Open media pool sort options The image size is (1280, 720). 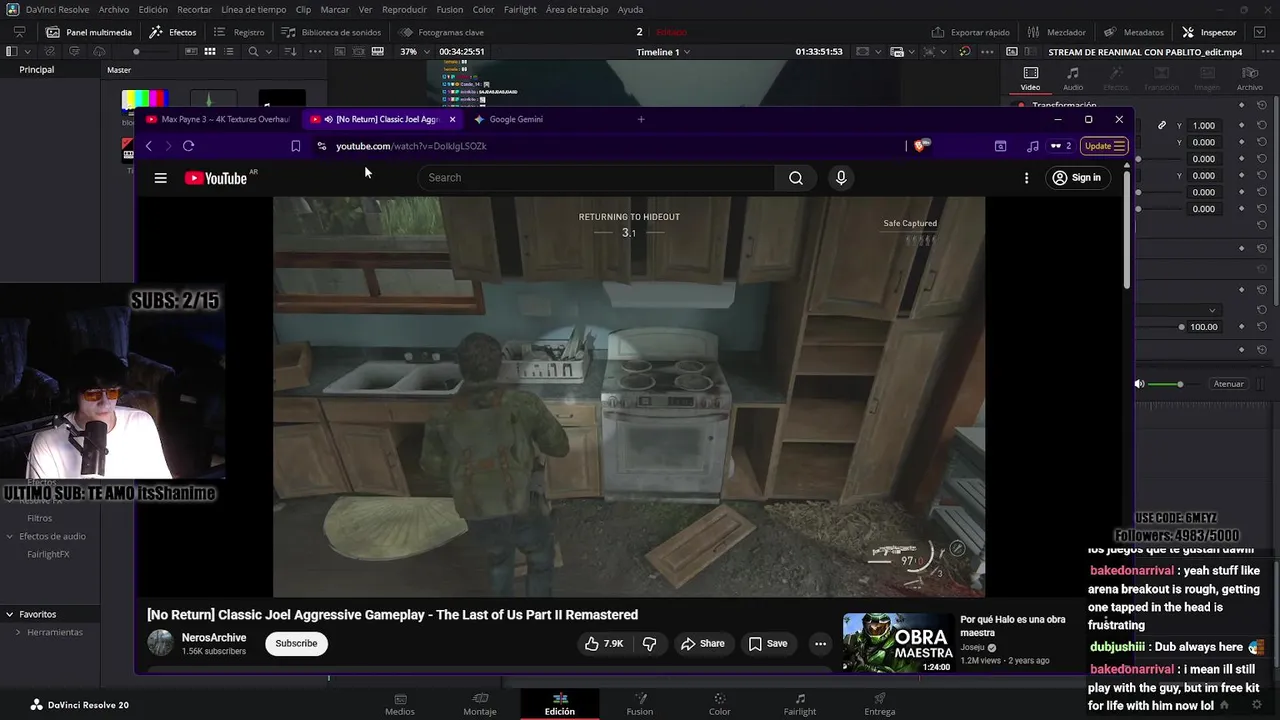pos(291,51)
